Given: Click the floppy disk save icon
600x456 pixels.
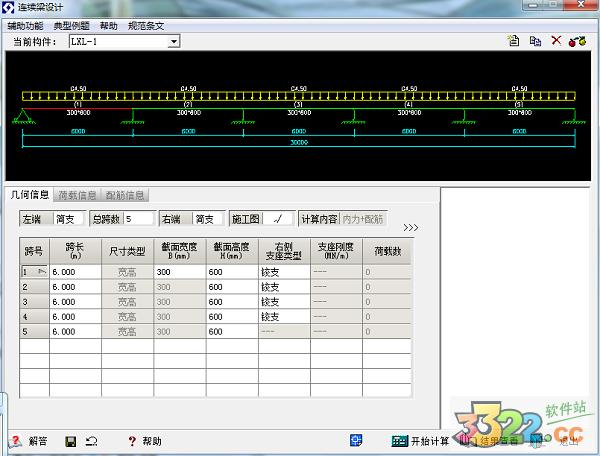Looking at the screenshot, I should [x=70, y=441].
